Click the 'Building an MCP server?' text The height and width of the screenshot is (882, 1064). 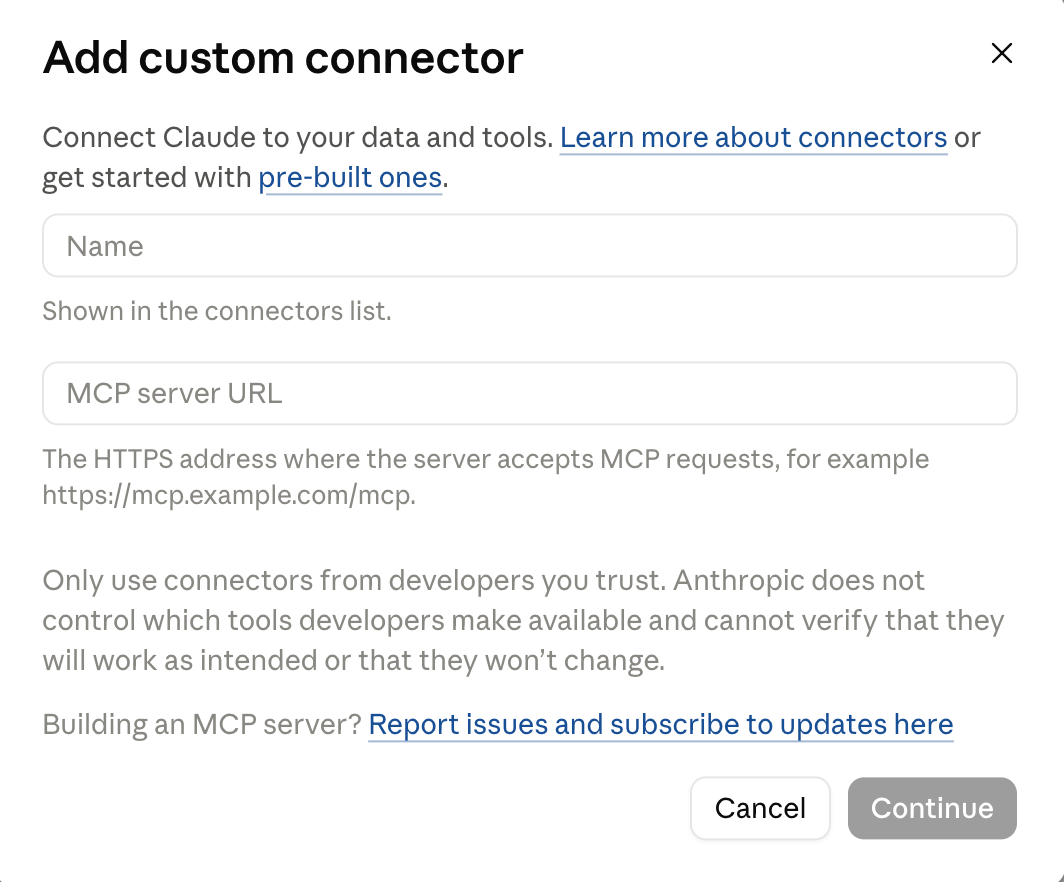tap(202, 725)
